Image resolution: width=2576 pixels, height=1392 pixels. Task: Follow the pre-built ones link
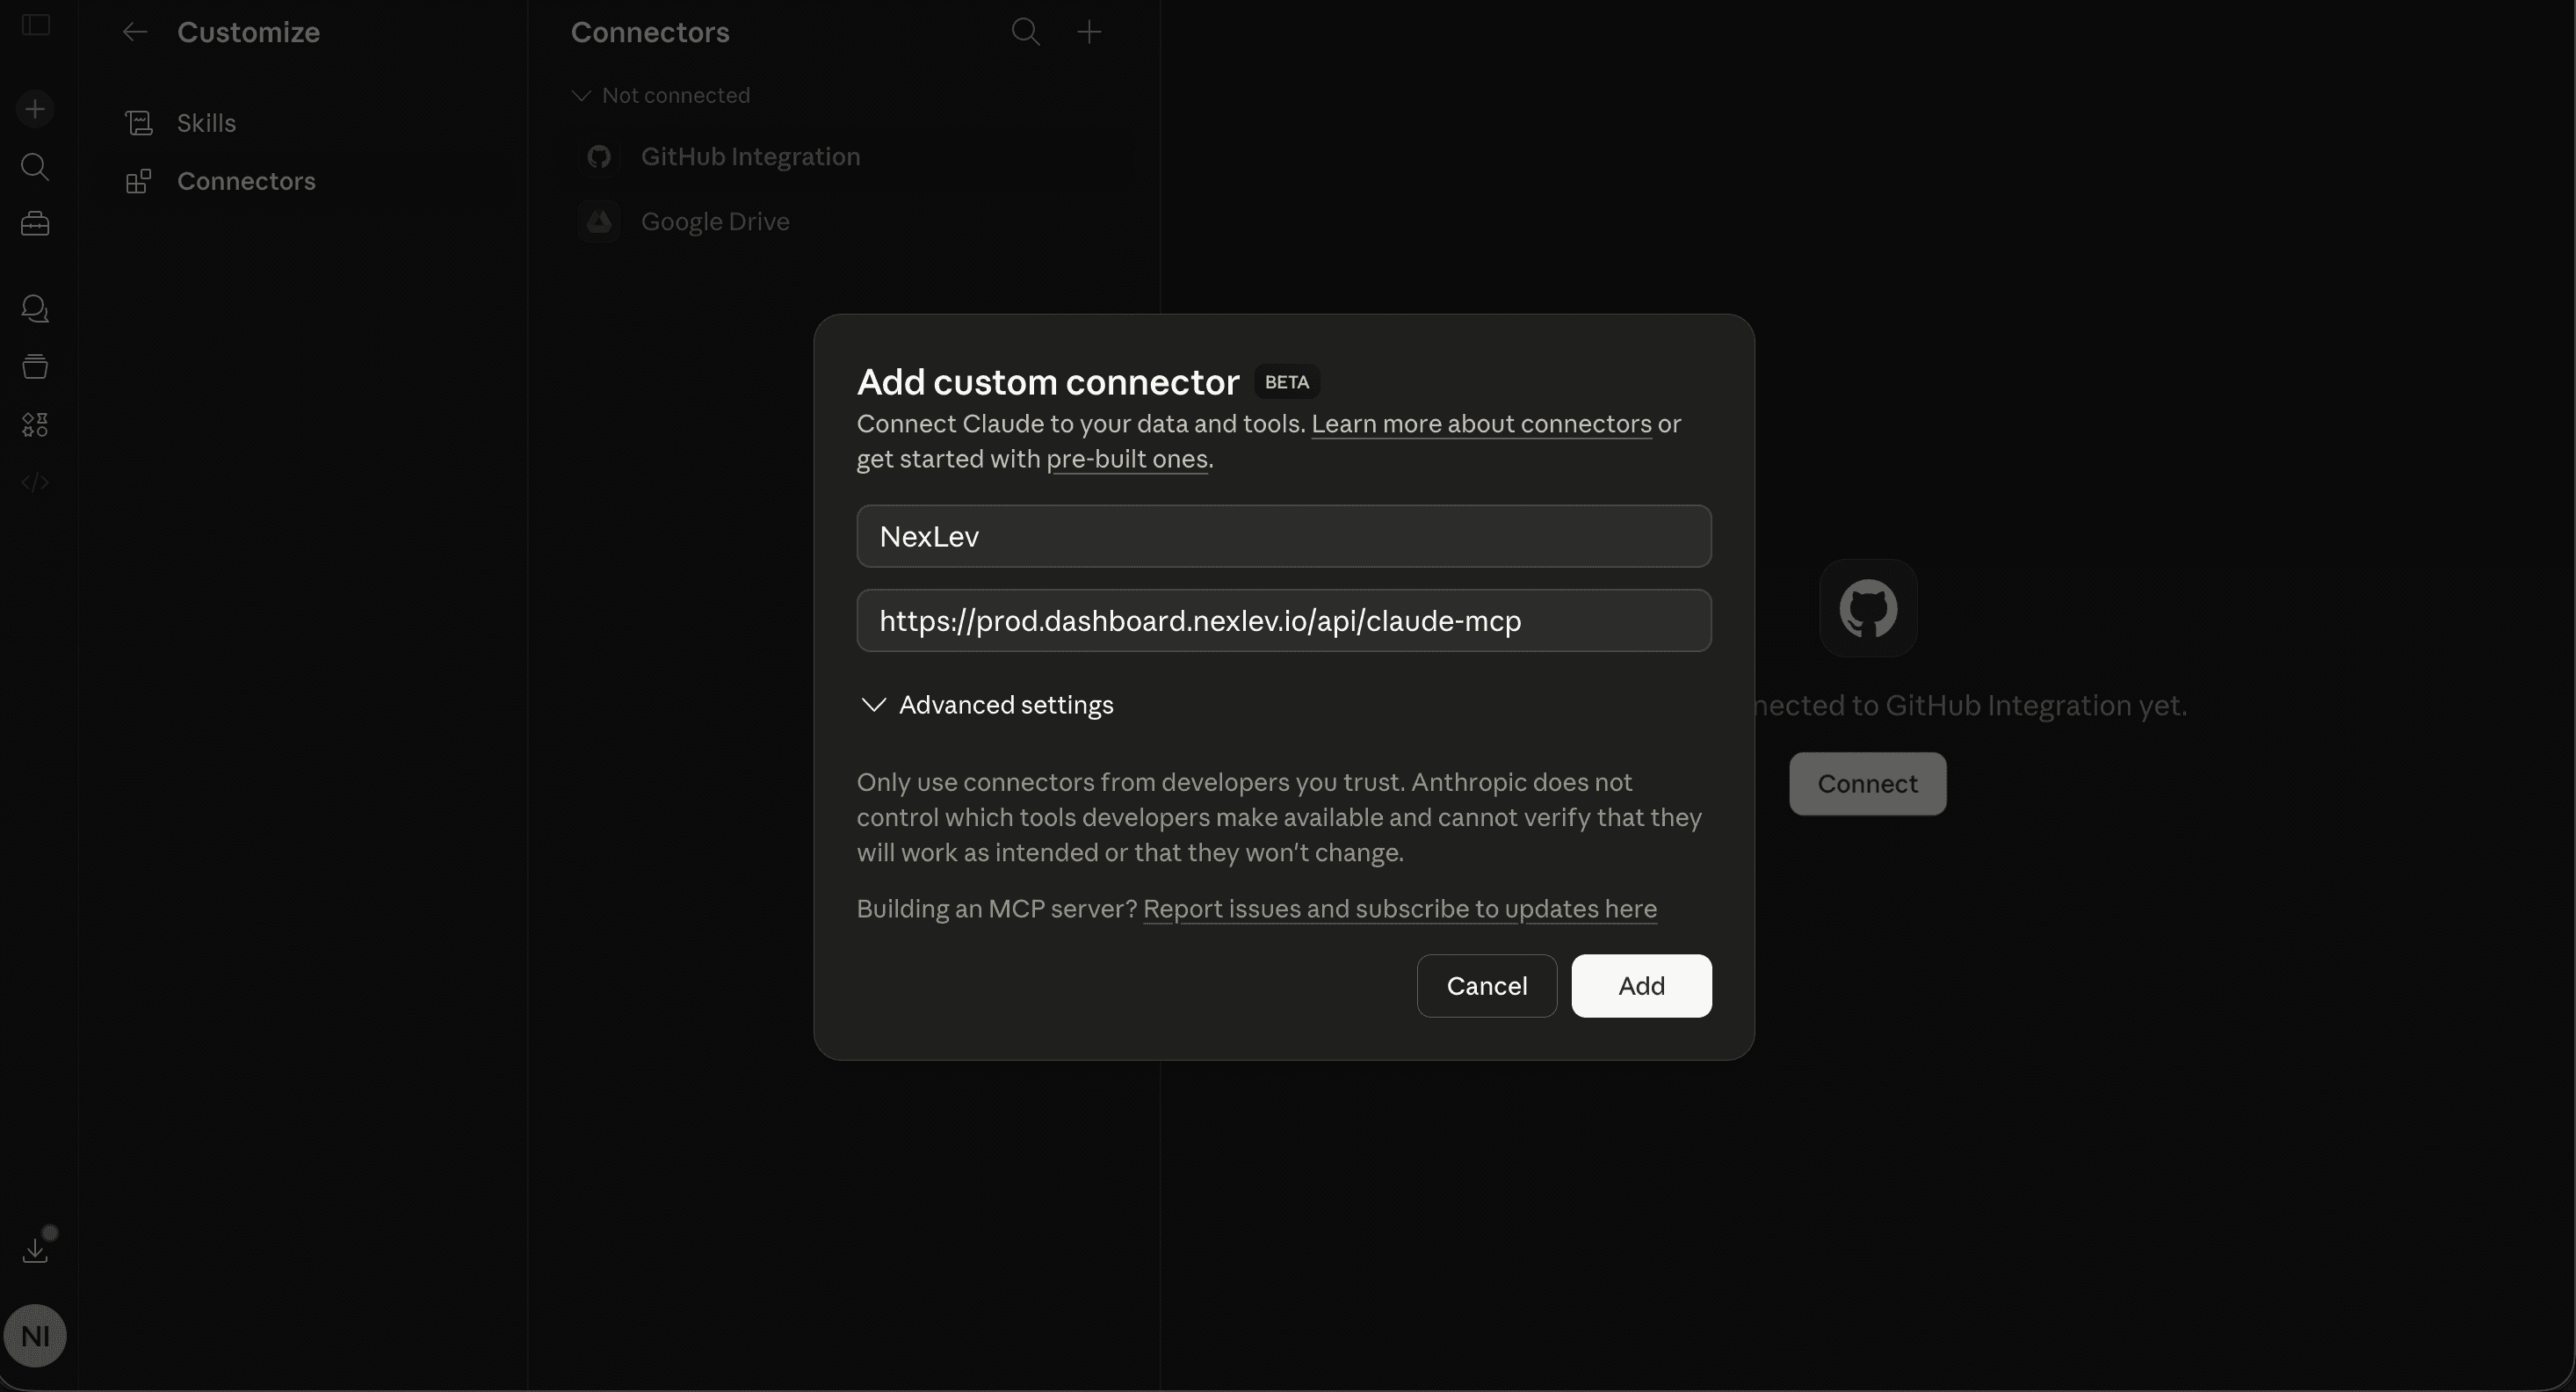1127,459
